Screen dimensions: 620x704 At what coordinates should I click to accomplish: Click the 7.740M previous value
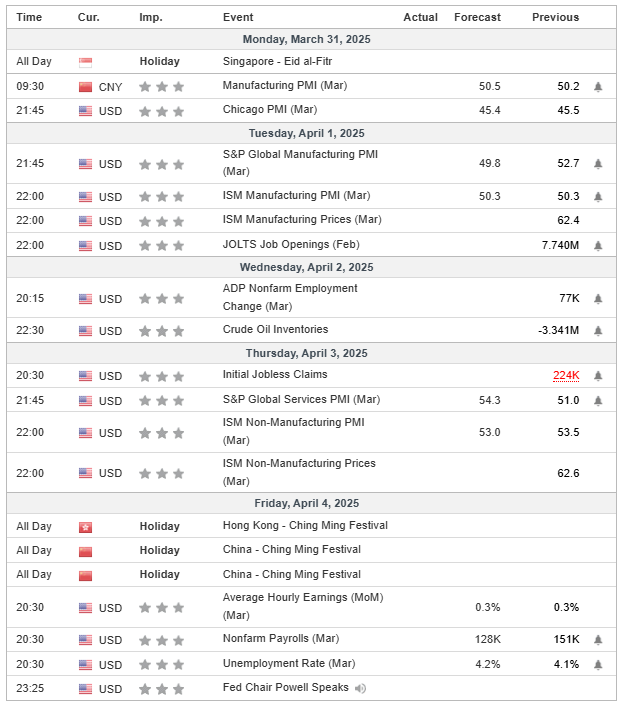pos(560,245)
